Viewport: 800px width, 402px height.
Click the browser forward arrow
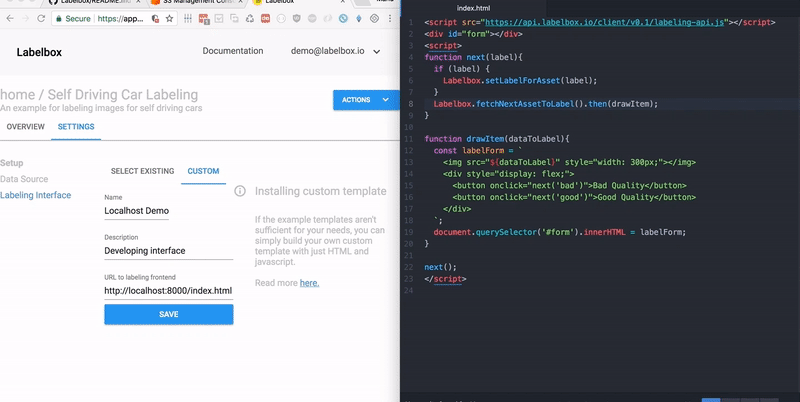26,19
